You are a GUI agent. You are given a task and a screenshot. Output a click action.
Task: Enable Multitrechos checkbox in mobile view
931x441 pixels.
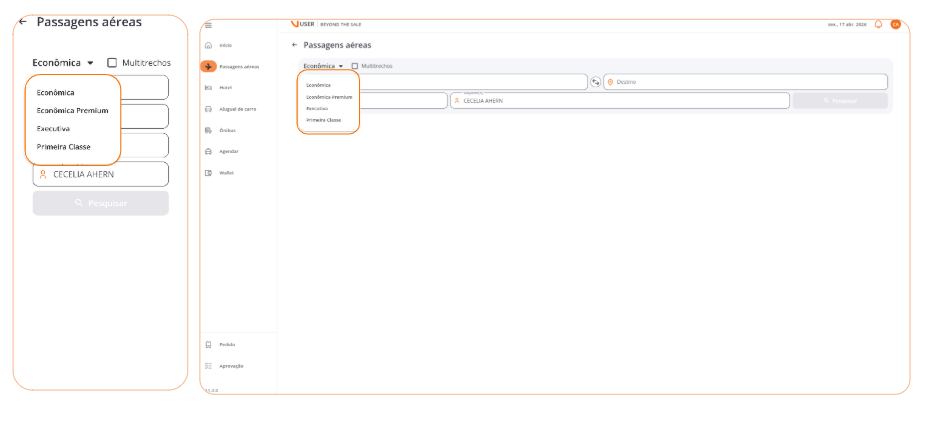click(112, 62)
